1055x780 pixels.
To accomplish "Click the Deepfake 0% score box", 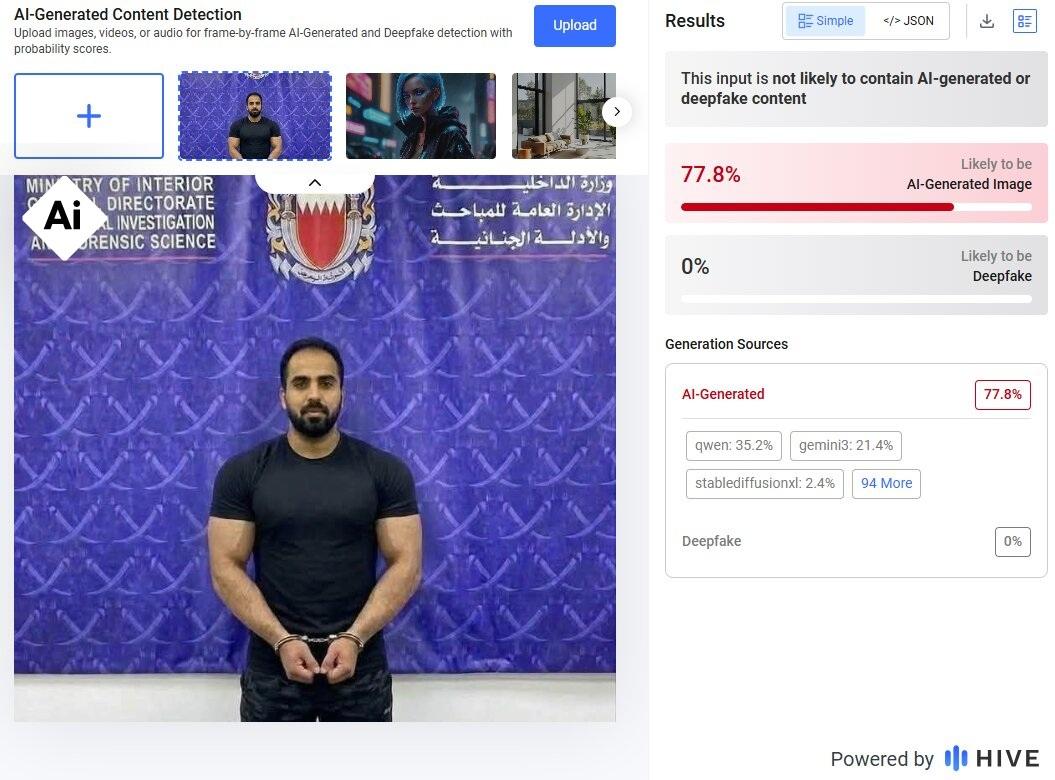I will (x=1013, y=542).
